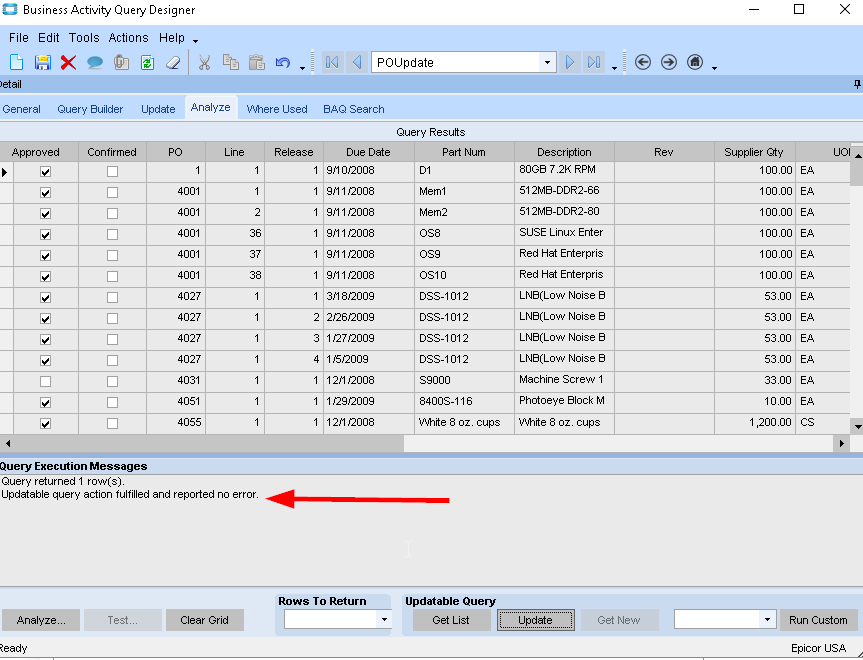Sort by the Due Date column header
863x660 pixels.
coord(368,152)
